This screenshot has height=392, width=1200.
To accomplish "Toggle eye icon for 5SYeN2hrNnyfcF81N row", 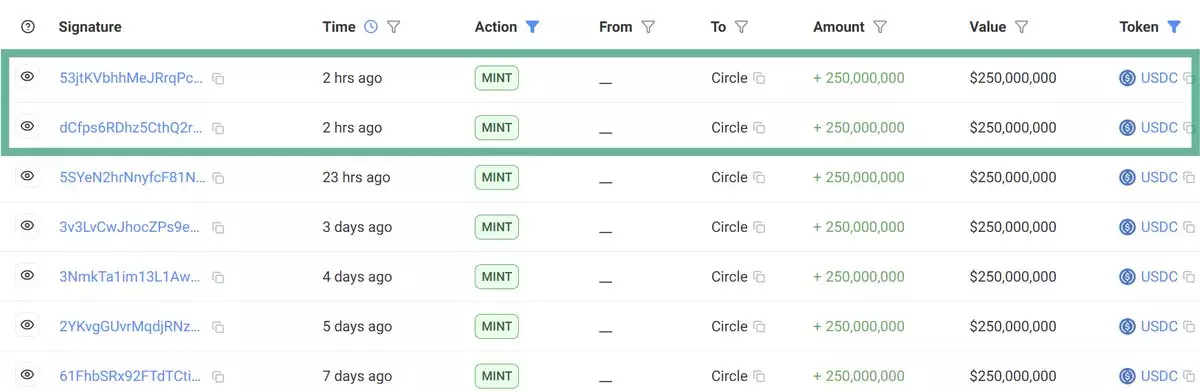I will click(28, 176).
